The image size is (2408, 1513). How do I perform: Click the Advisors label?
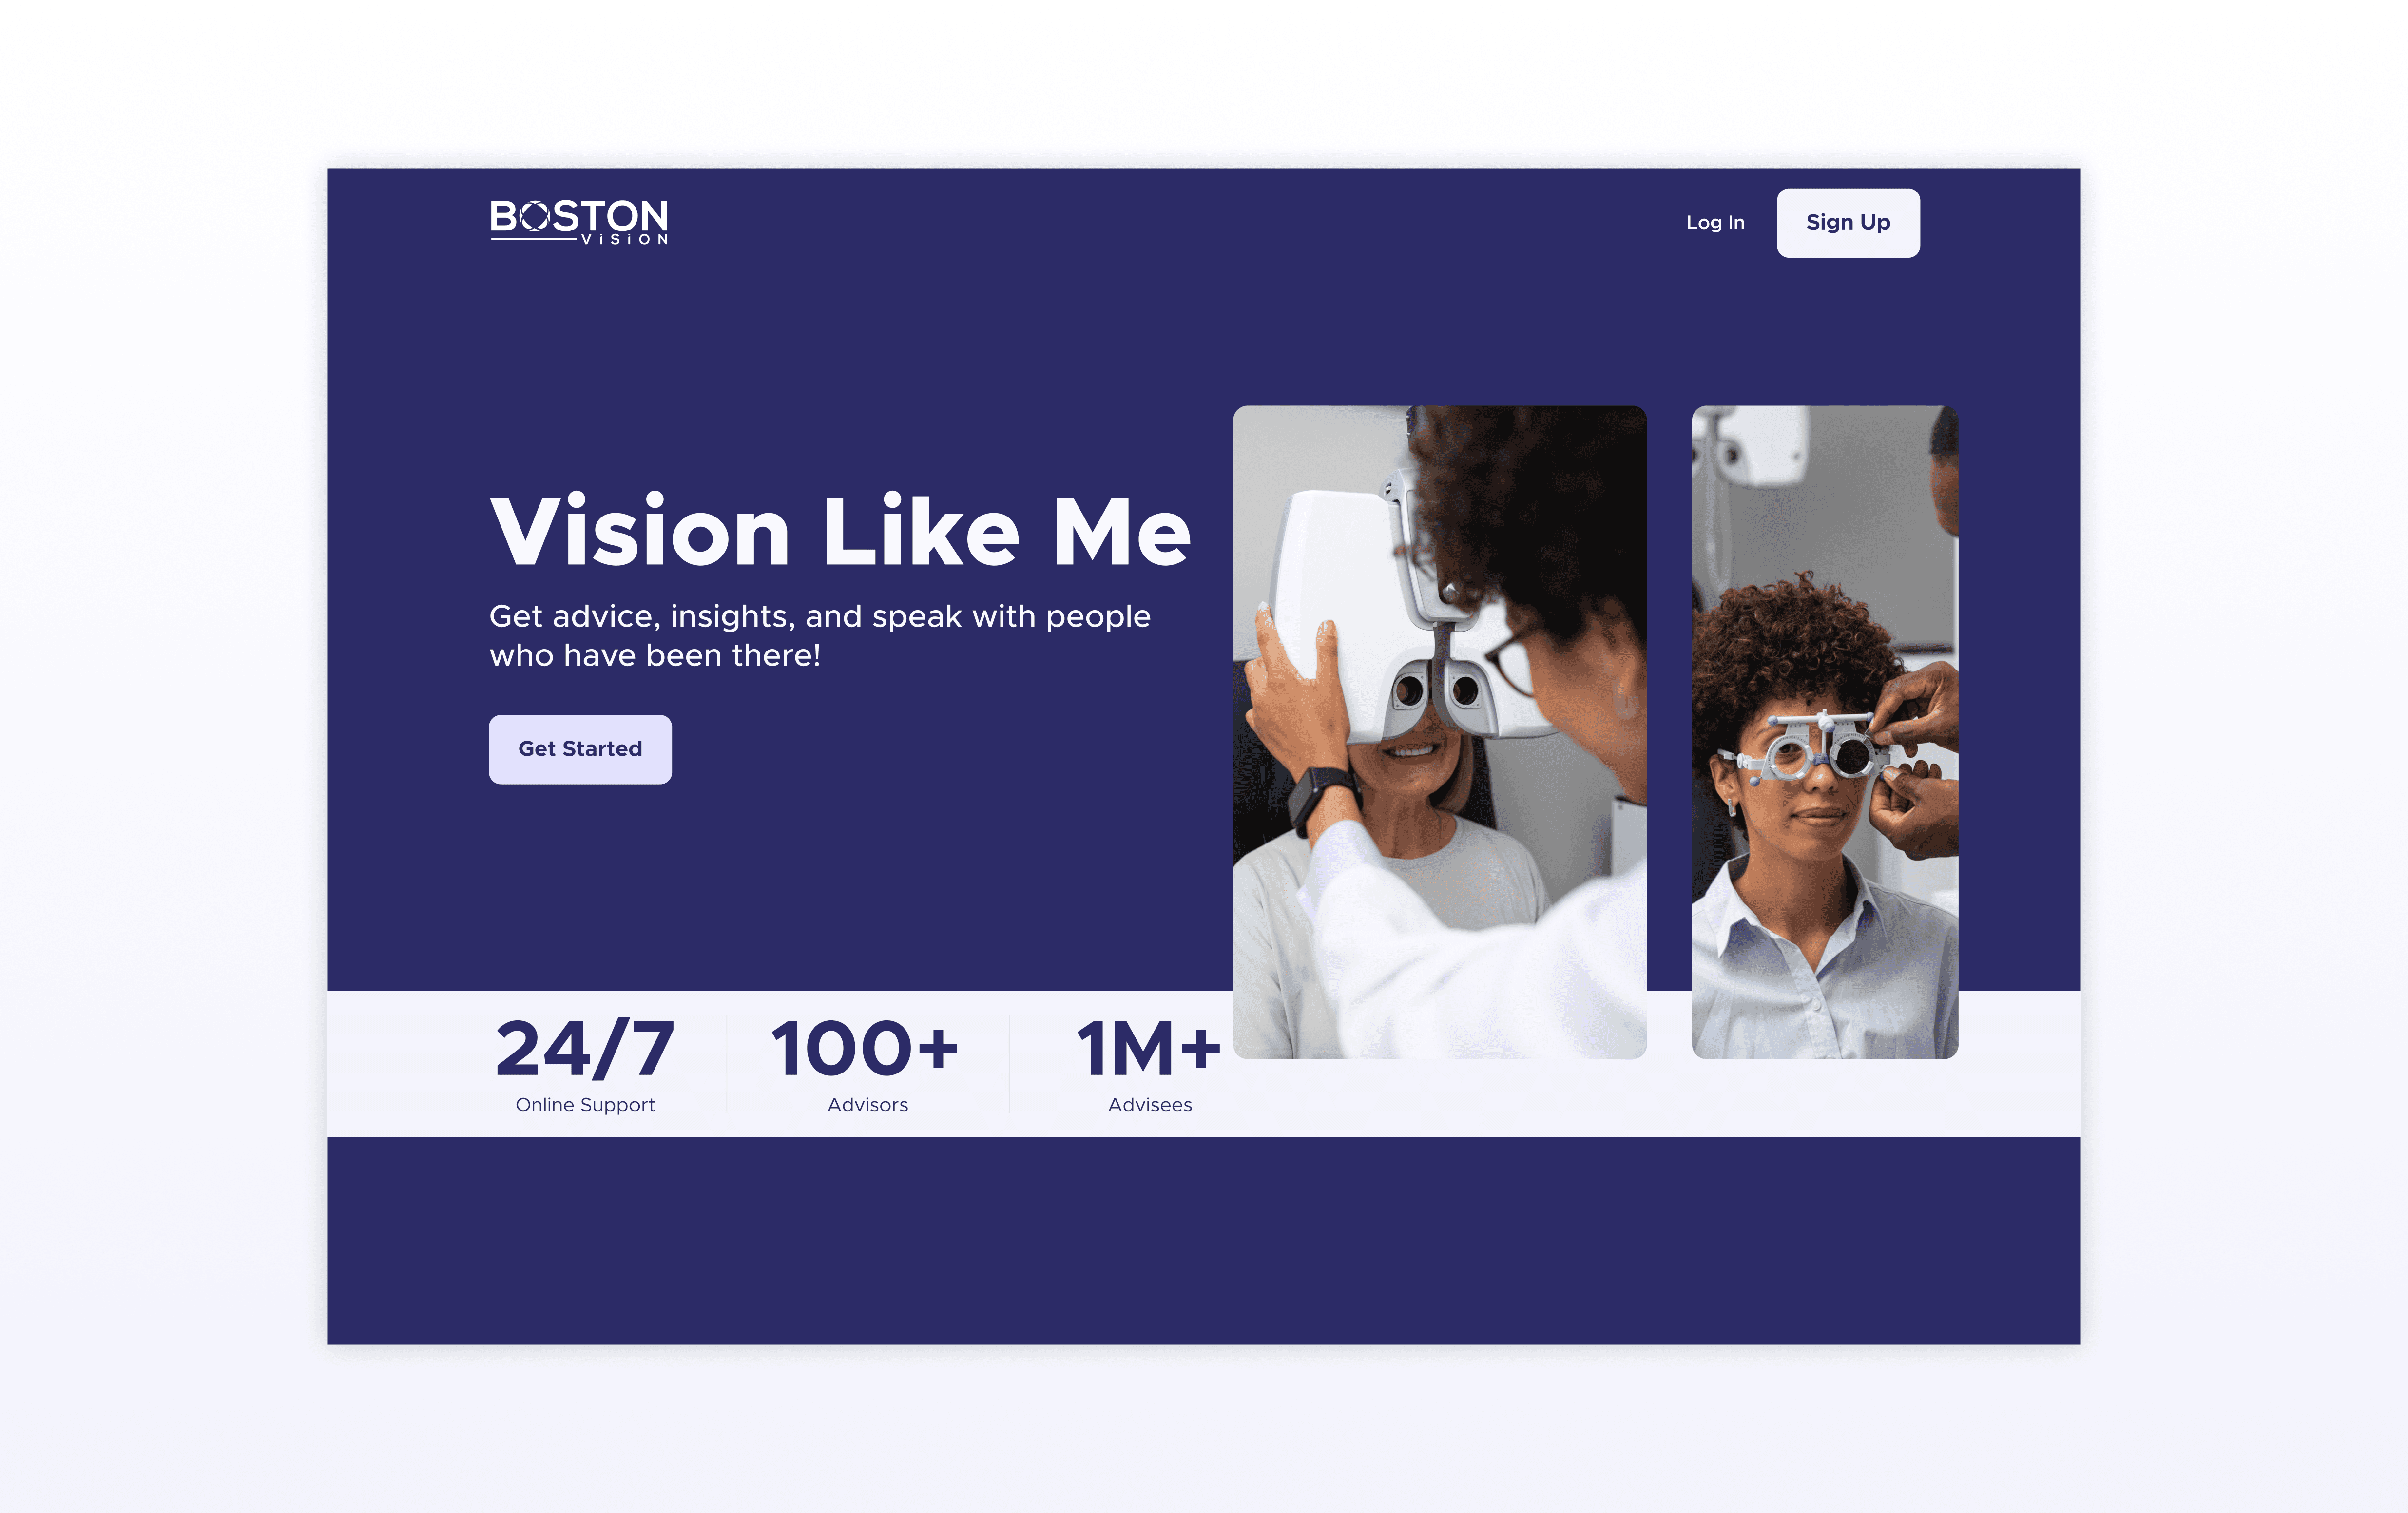867,1105
